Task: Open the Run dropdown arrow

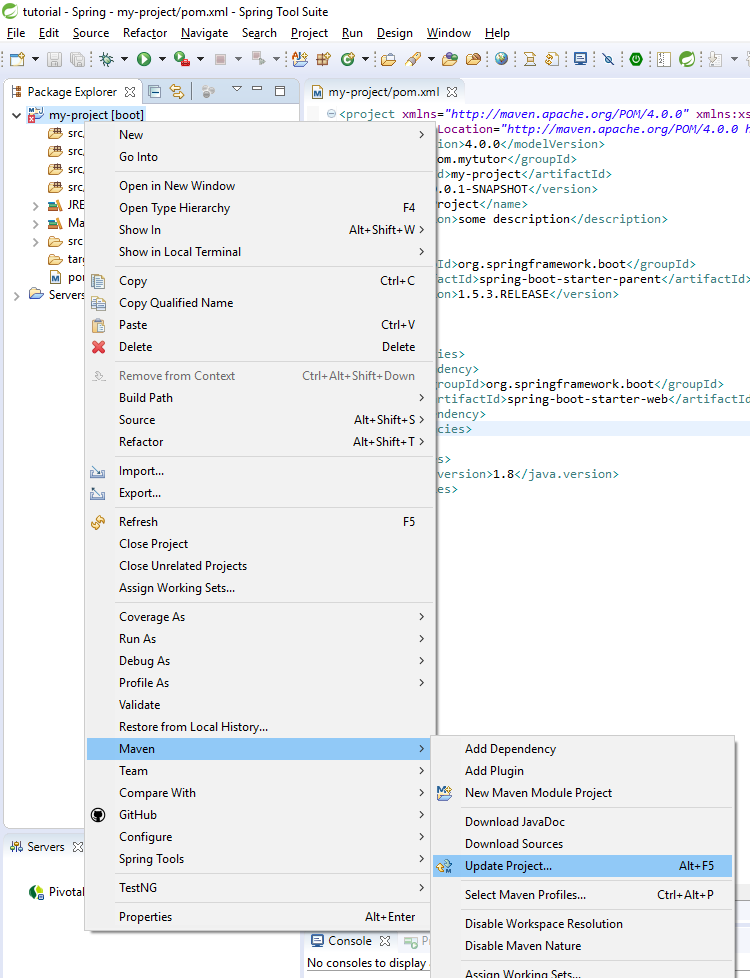Action: pyautogui.click(x=162, y=59)
